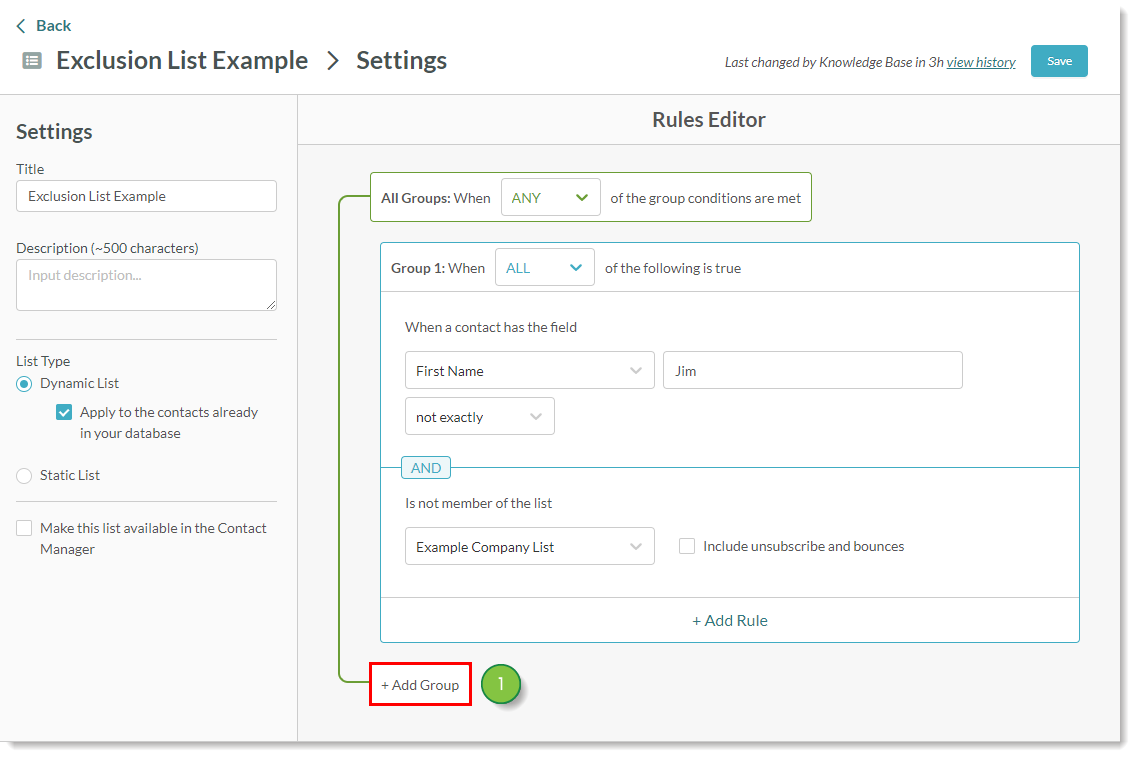The width and height of the screenshot is (1135, 757).
Task: Uncheck Apply to the contacts already in database
Action: (64, 412)
